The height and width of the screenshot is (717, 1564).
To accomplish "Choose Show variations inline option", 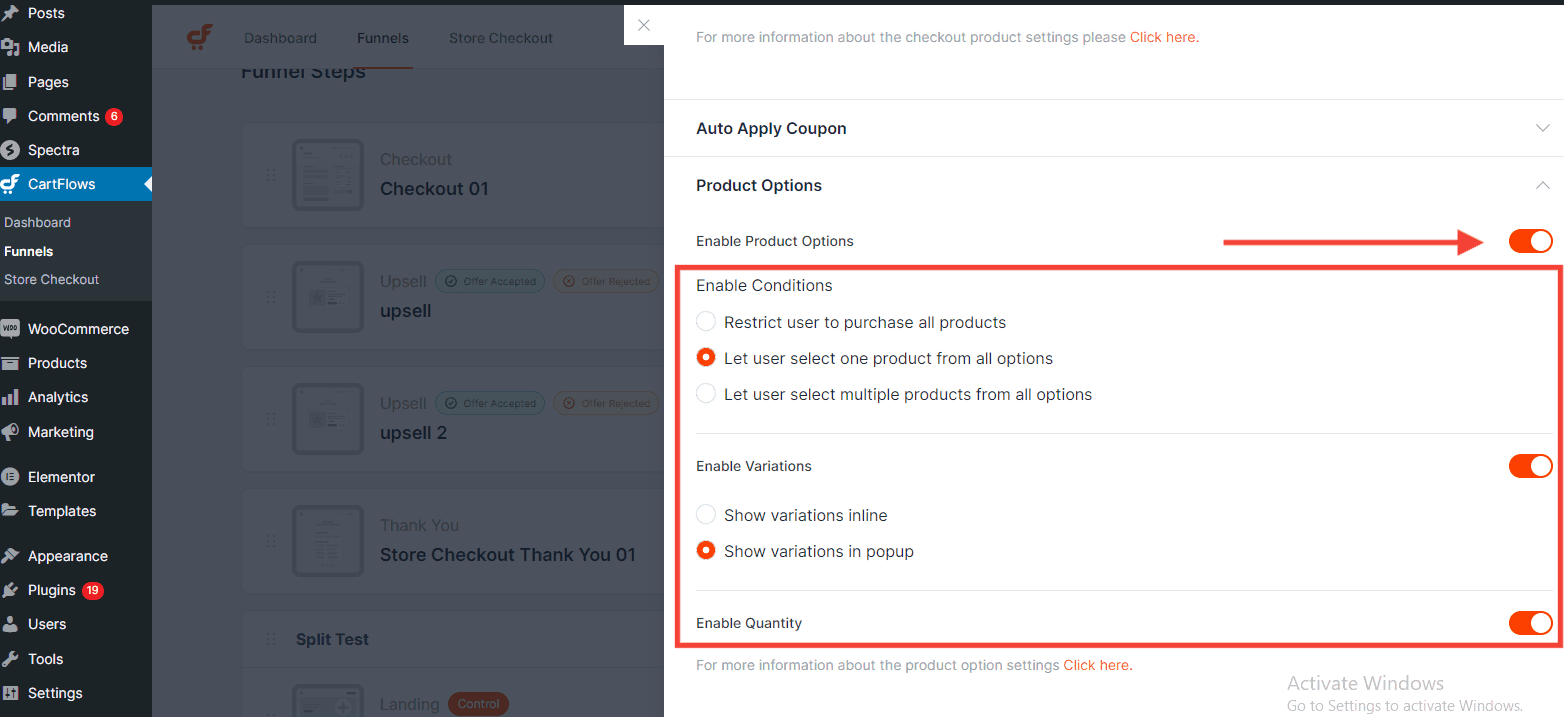I will [x=706, y=515].
